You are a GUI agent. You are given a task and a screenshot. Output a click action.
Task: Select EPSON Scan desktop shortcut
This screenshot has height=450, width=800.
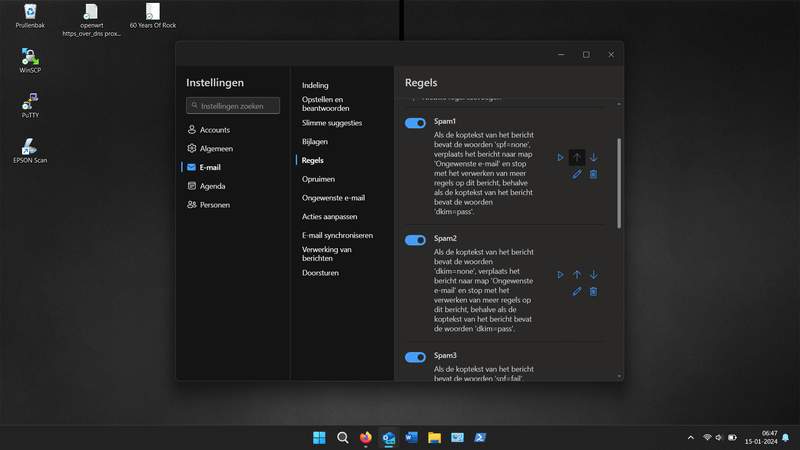(30, 151)
